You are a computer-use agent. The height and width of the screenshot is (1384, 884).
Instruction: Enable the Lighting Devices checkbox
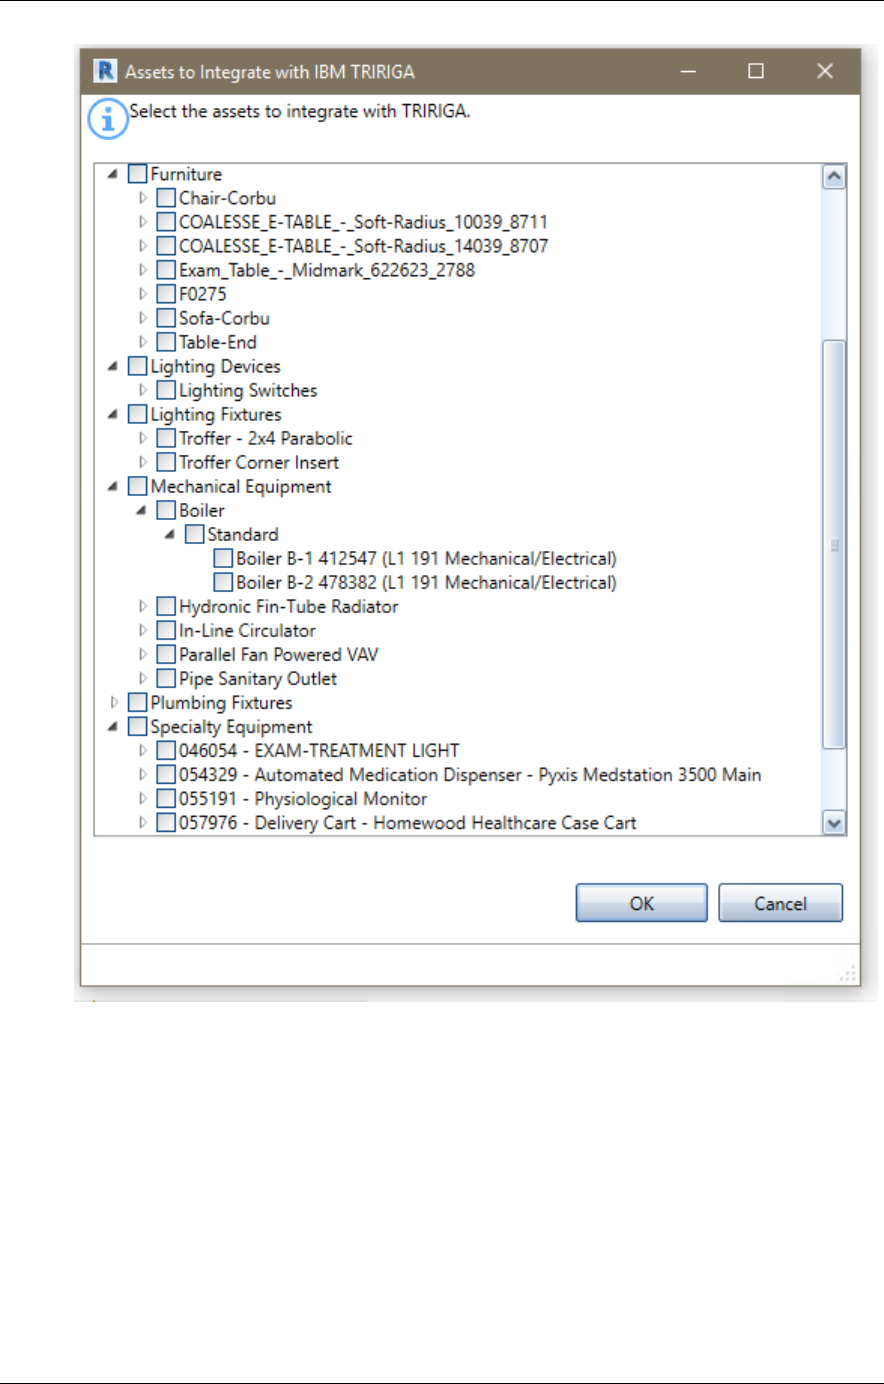coord(138,366)
